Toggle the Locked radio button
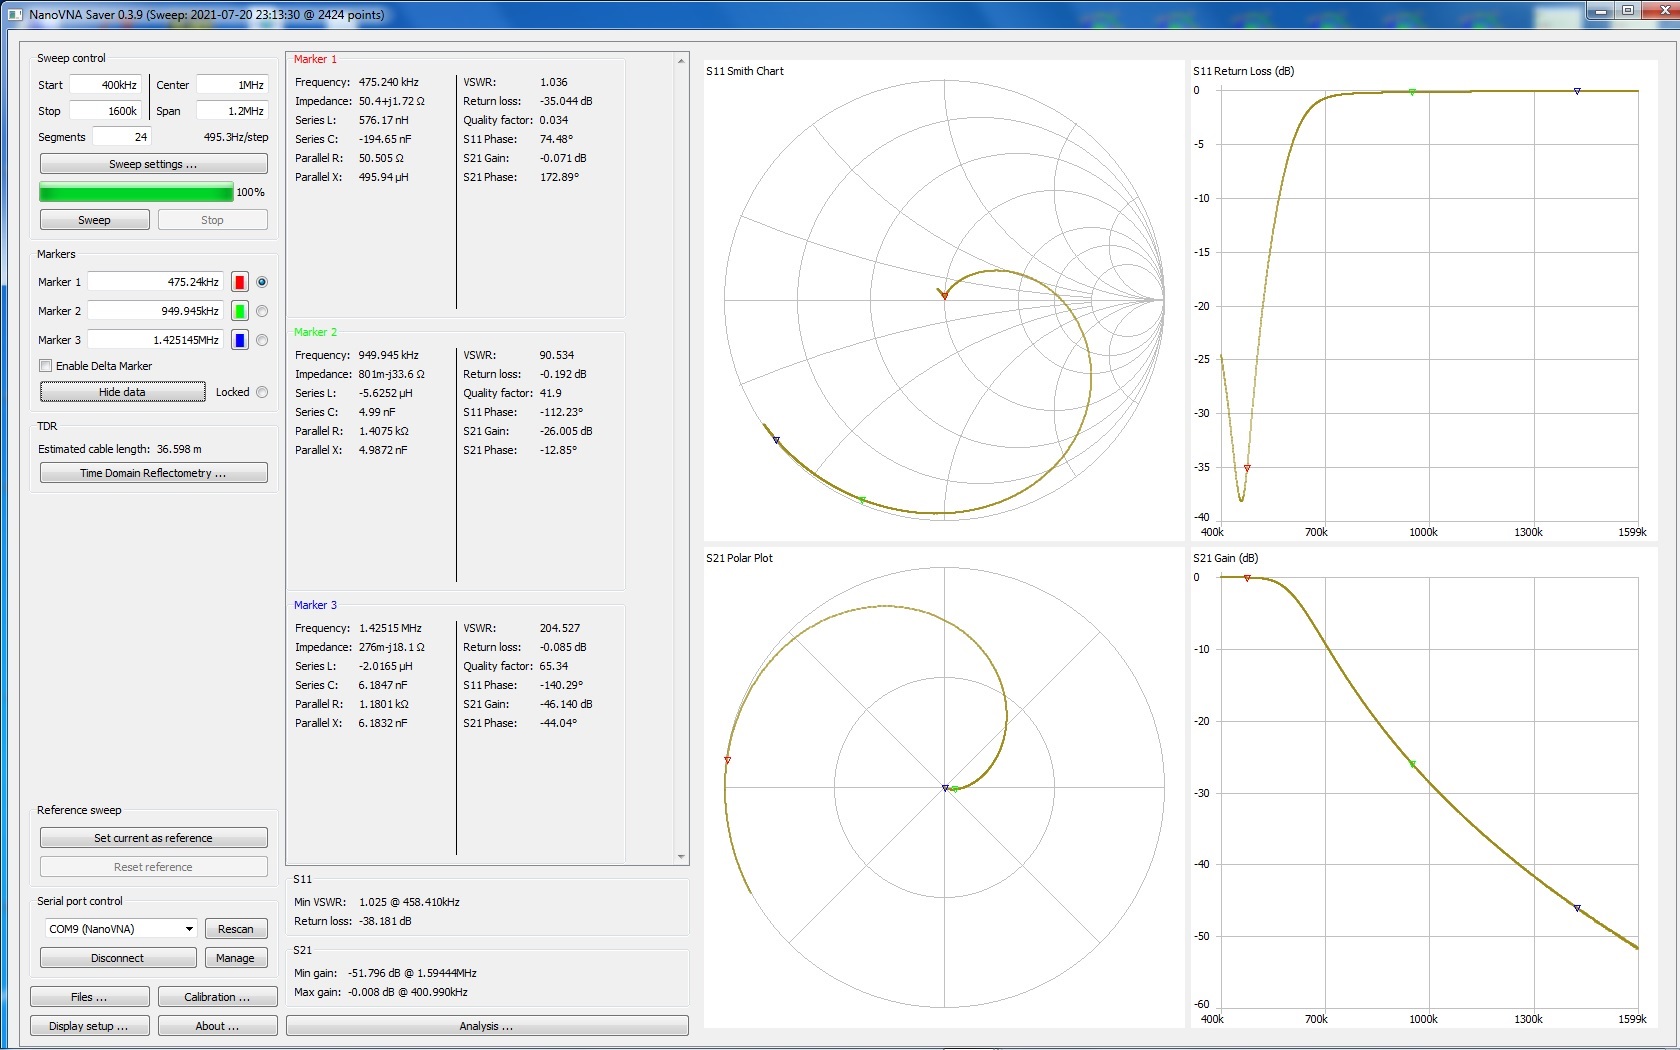The width and height of the screenshot is (1680, 1050). pyautogui.click(x=262, y=392)
